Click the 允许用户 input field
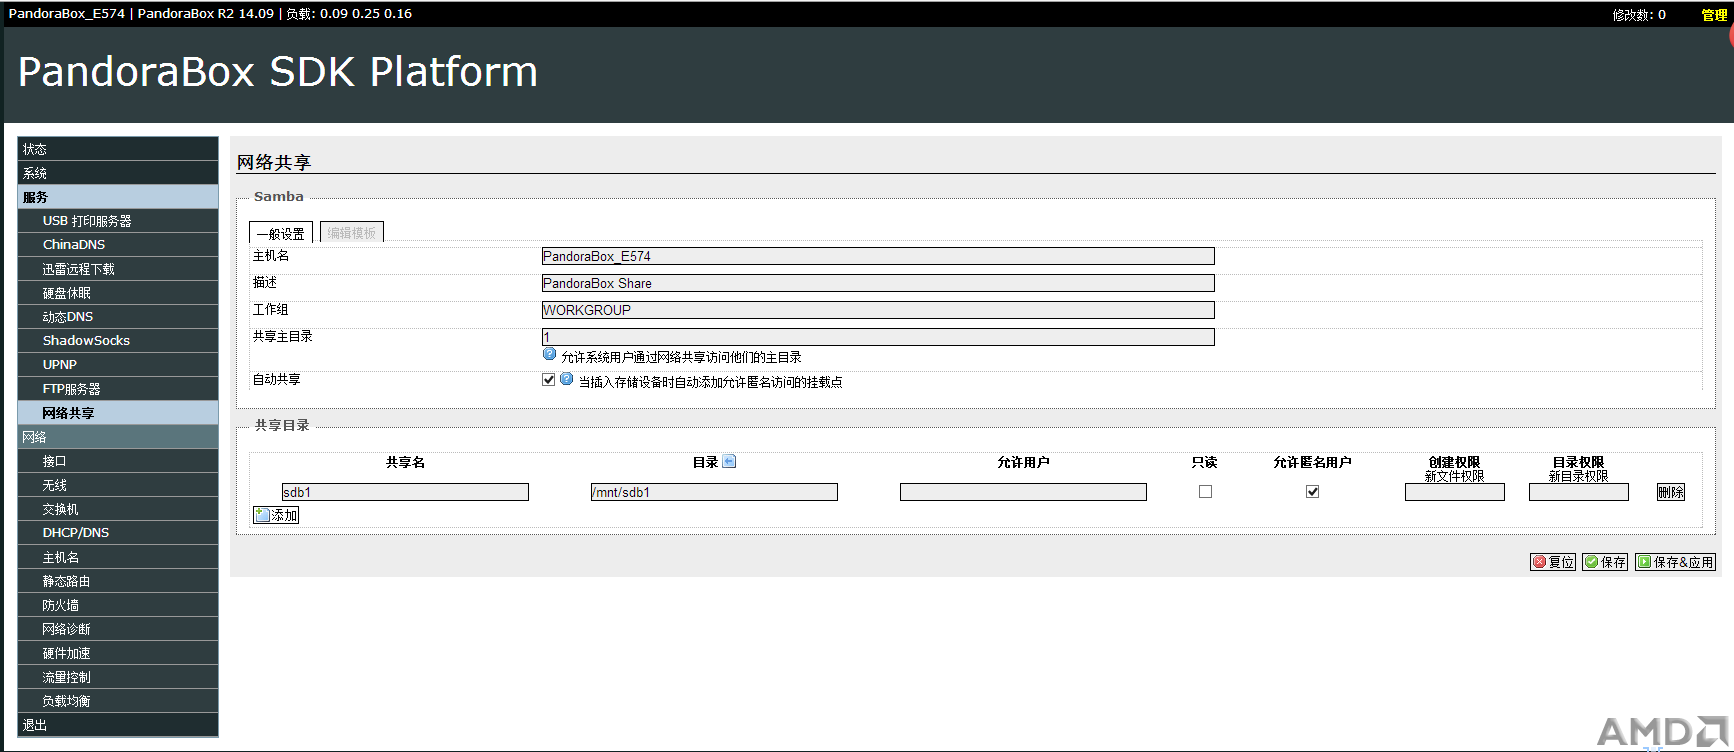 (1023, 492)
